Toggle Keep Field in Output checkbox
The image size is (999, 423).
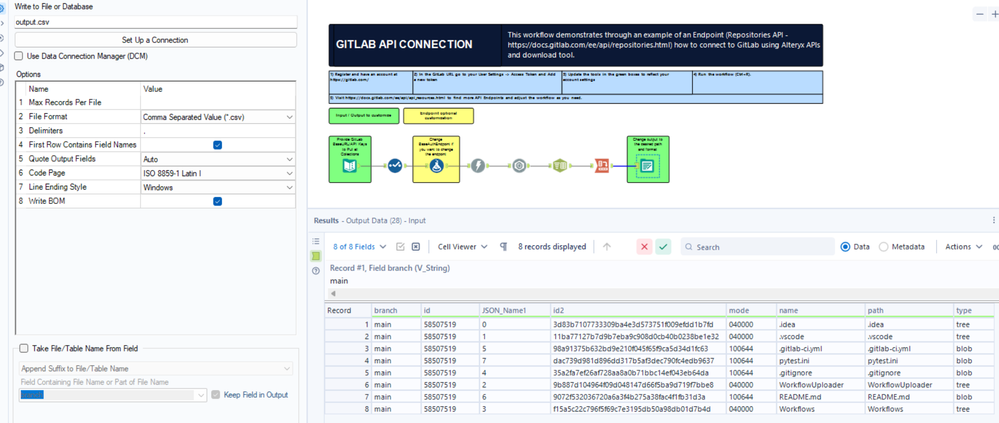(x=216, y=395)
